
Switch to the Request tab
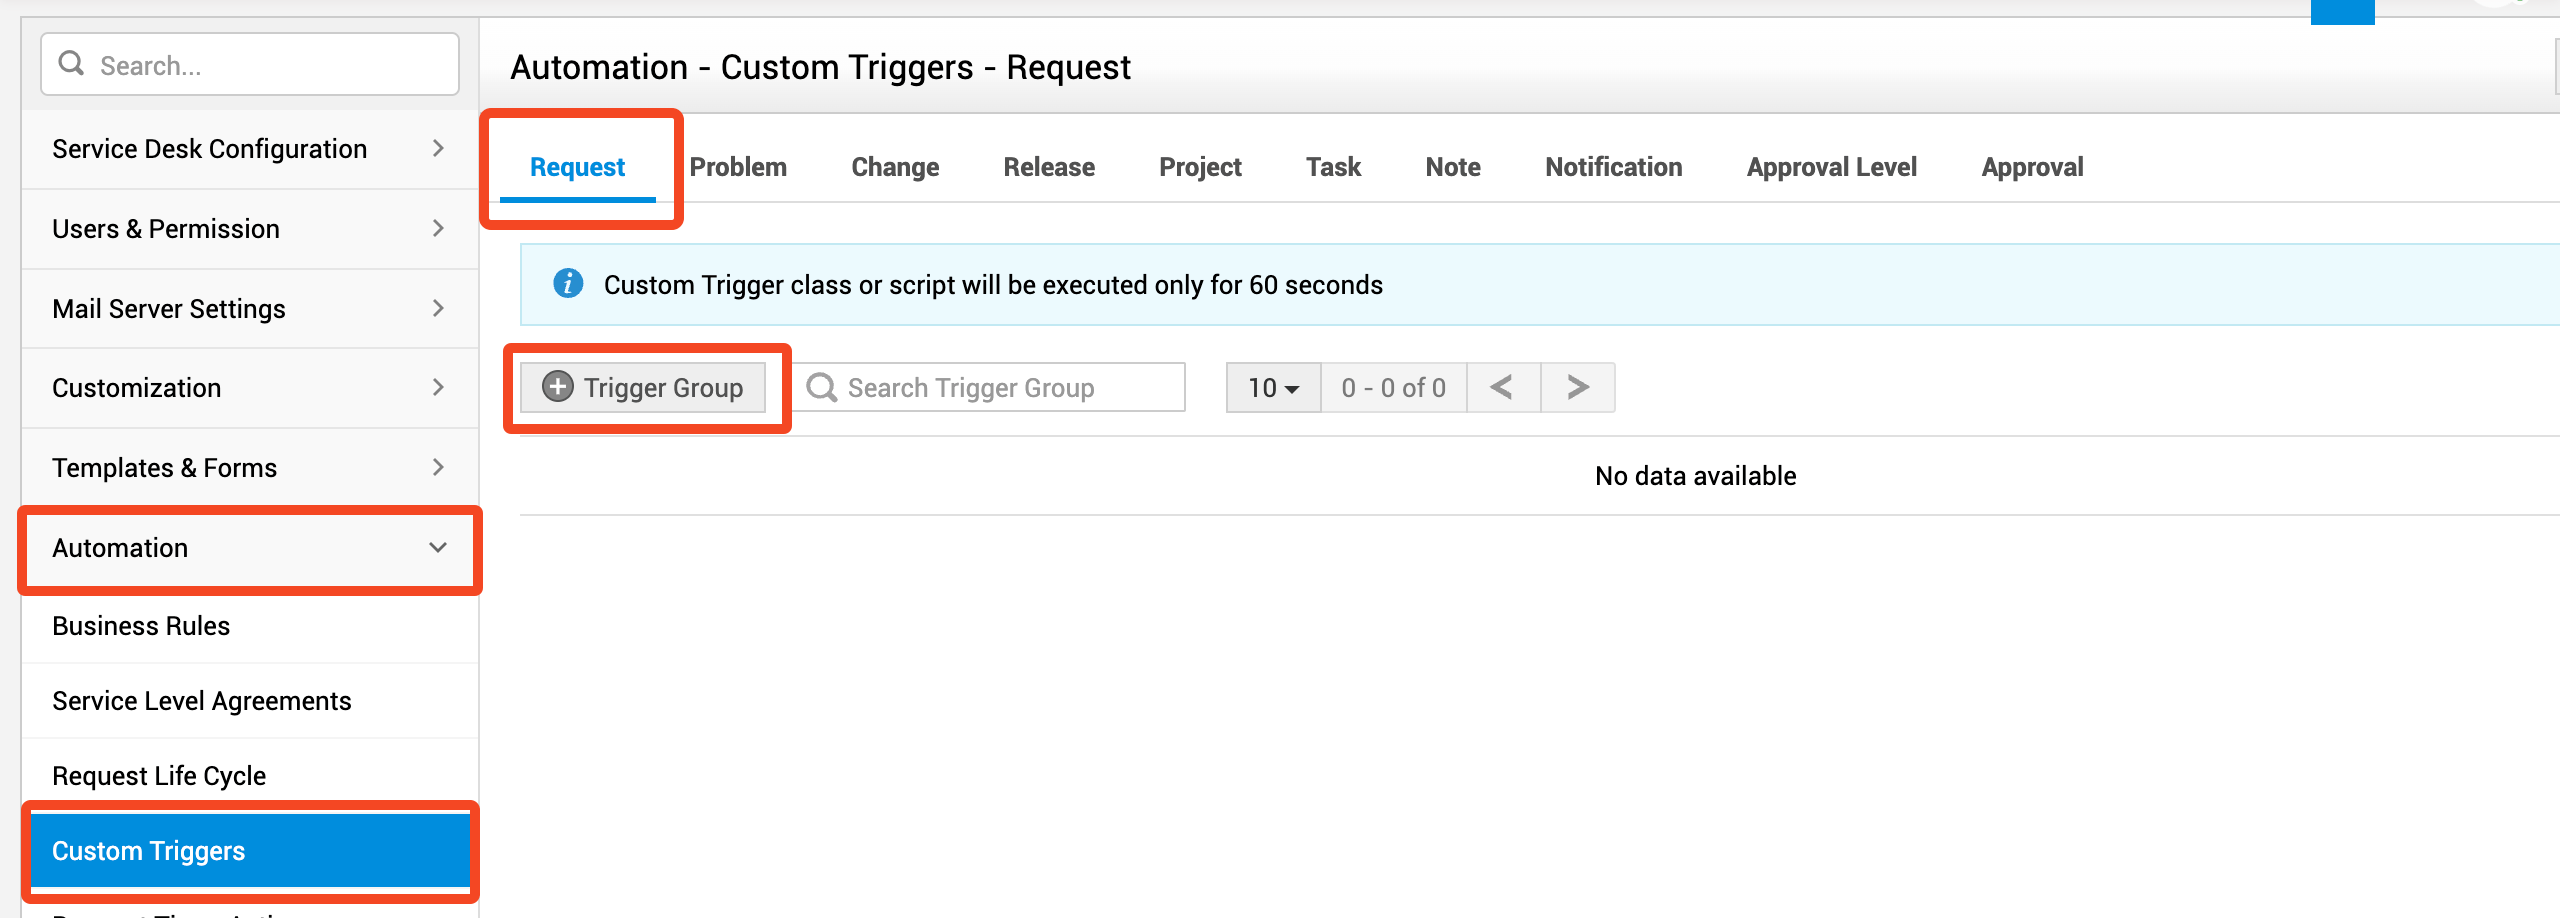pyautogui.click(x=577, y=167)
